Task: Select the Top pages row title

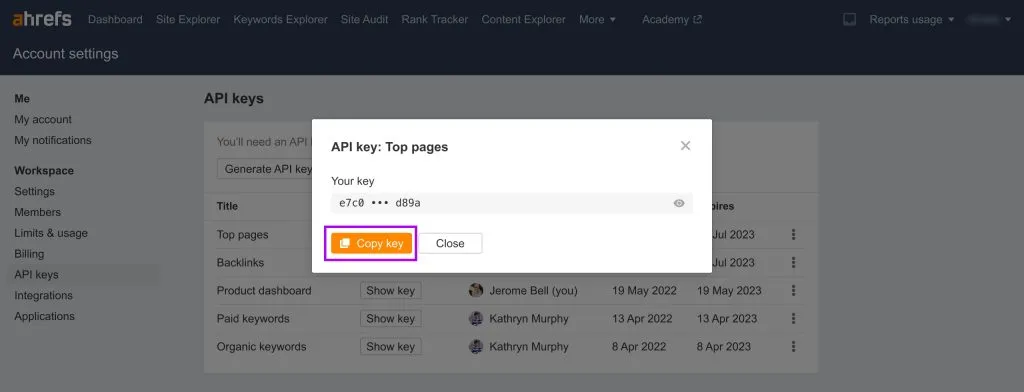Action: click(x=242, y=235)
